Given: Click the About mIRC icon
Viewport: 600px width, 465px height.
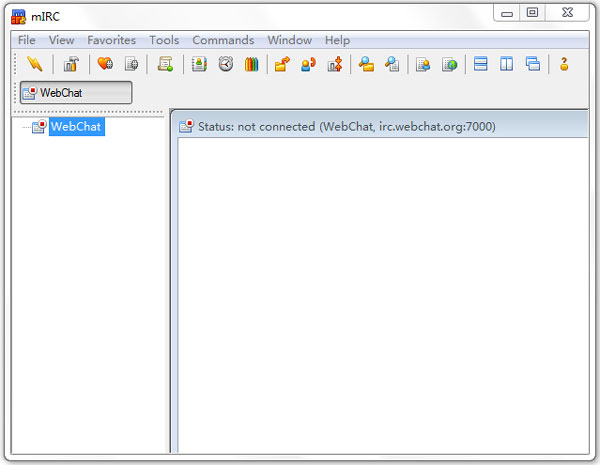Looking at the screenshot, I should pyautogui.click(x=564, y=65).
